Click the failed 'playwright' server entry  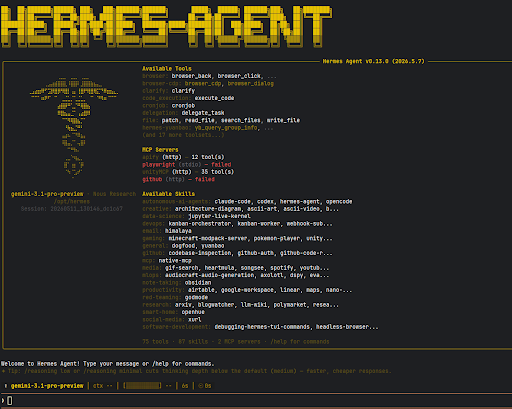[187, 164]
